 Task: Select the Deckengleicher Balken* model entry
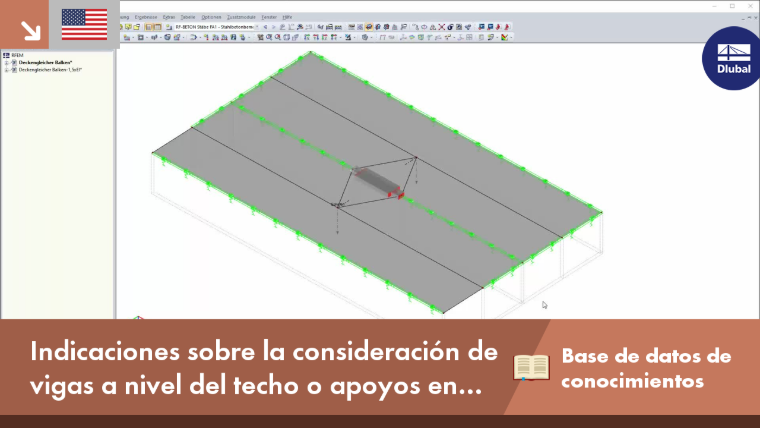(45, 63)
